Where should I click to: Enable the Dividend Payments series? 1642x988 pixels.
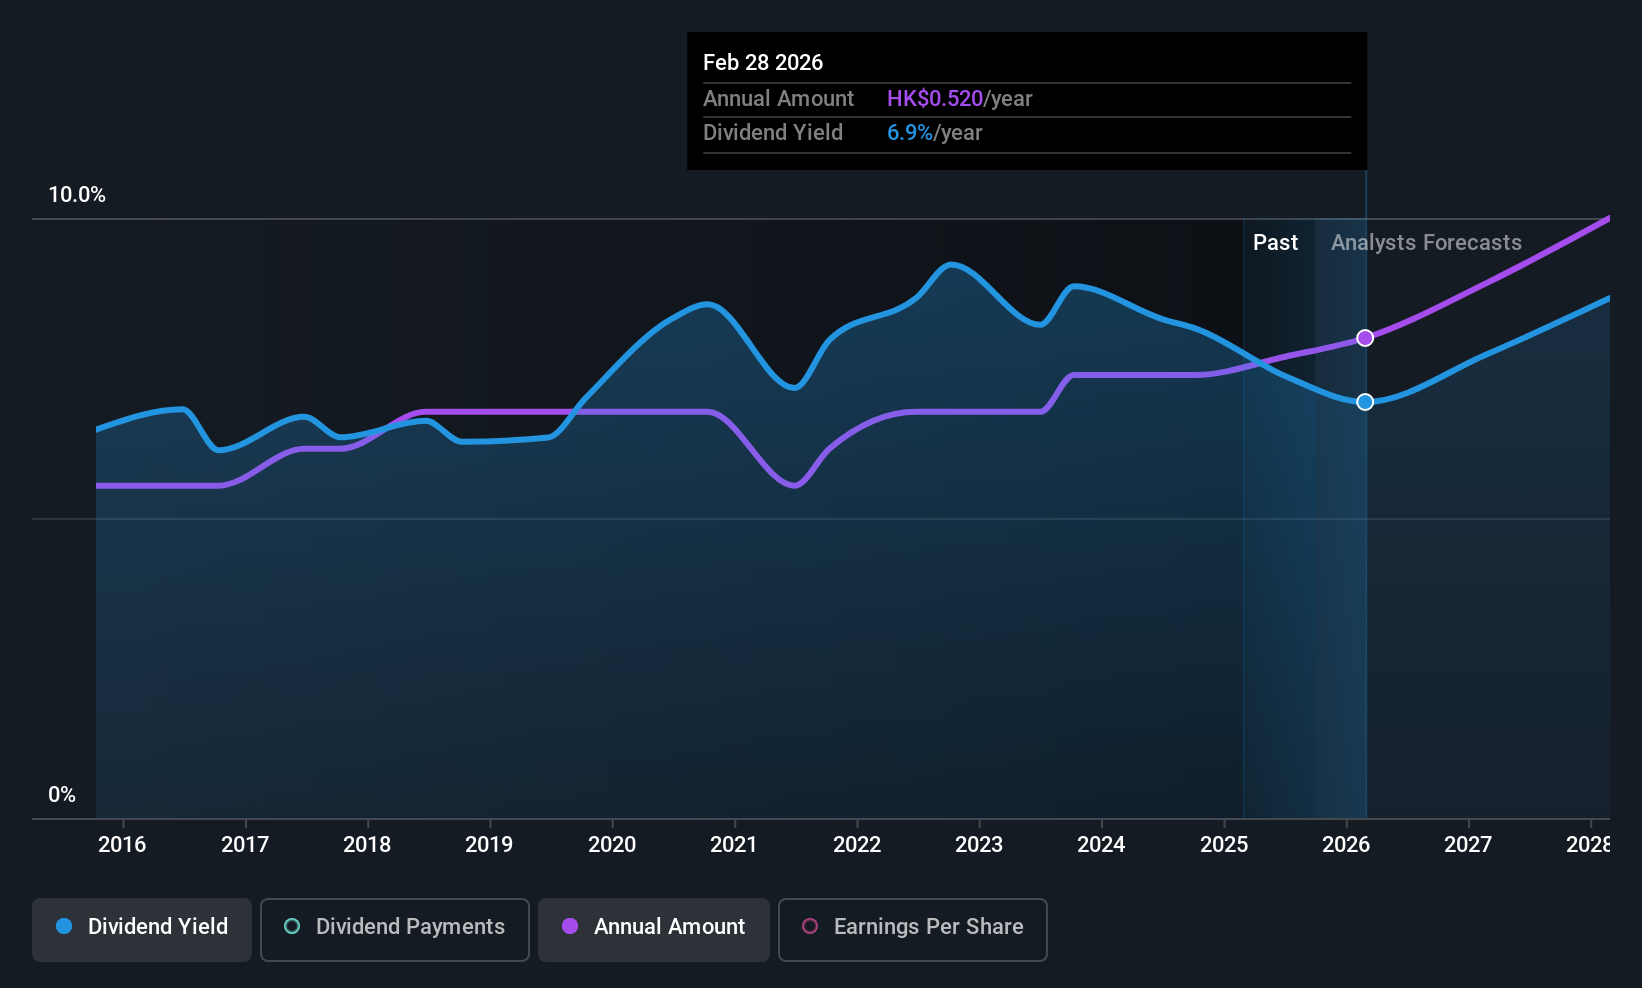click(394, 929)
